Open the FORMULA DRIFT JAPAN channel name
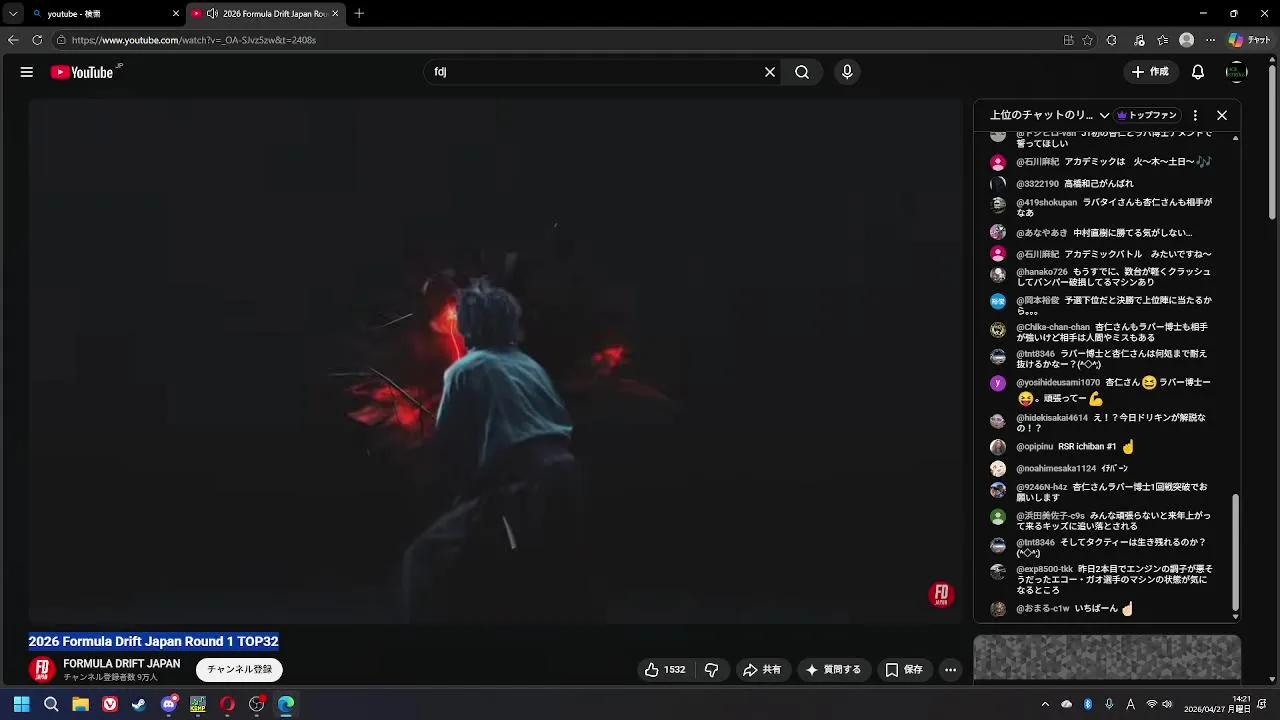This screenshot has width=1280, height=720. point(122,664)
